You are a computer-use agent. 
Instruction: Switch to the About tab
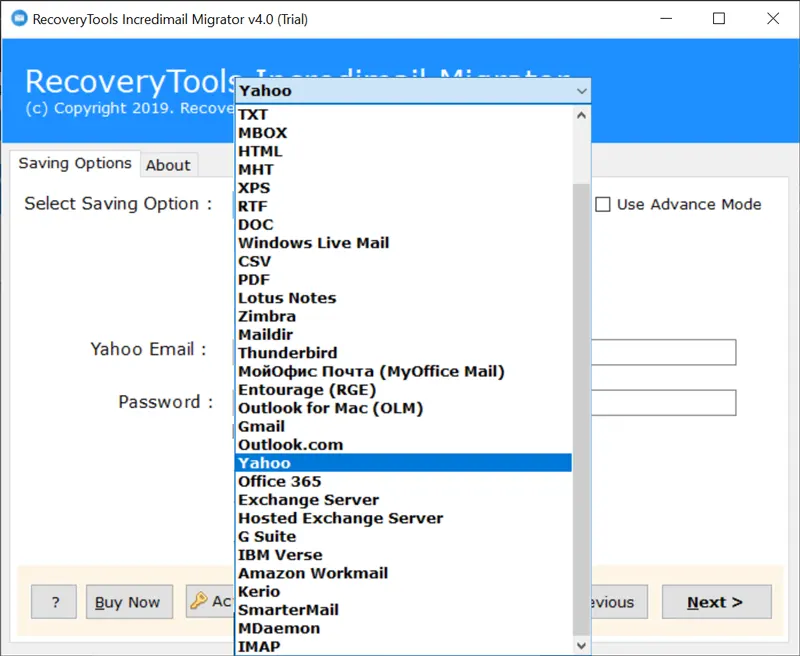168,165
